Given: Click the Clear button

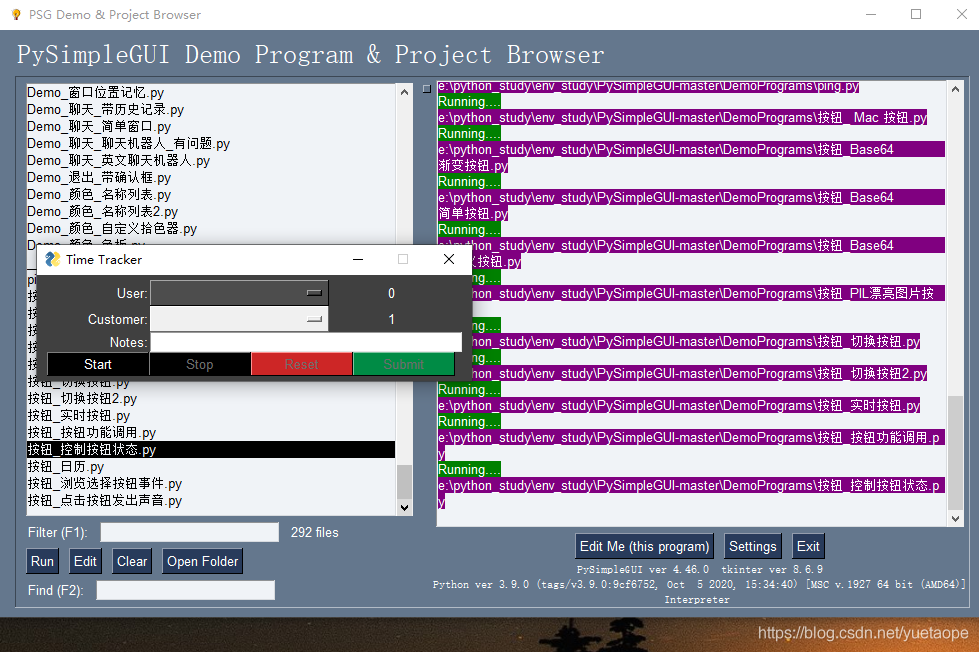Looking at the screenshot, I should pyautogui.click(x=132, y=561).
